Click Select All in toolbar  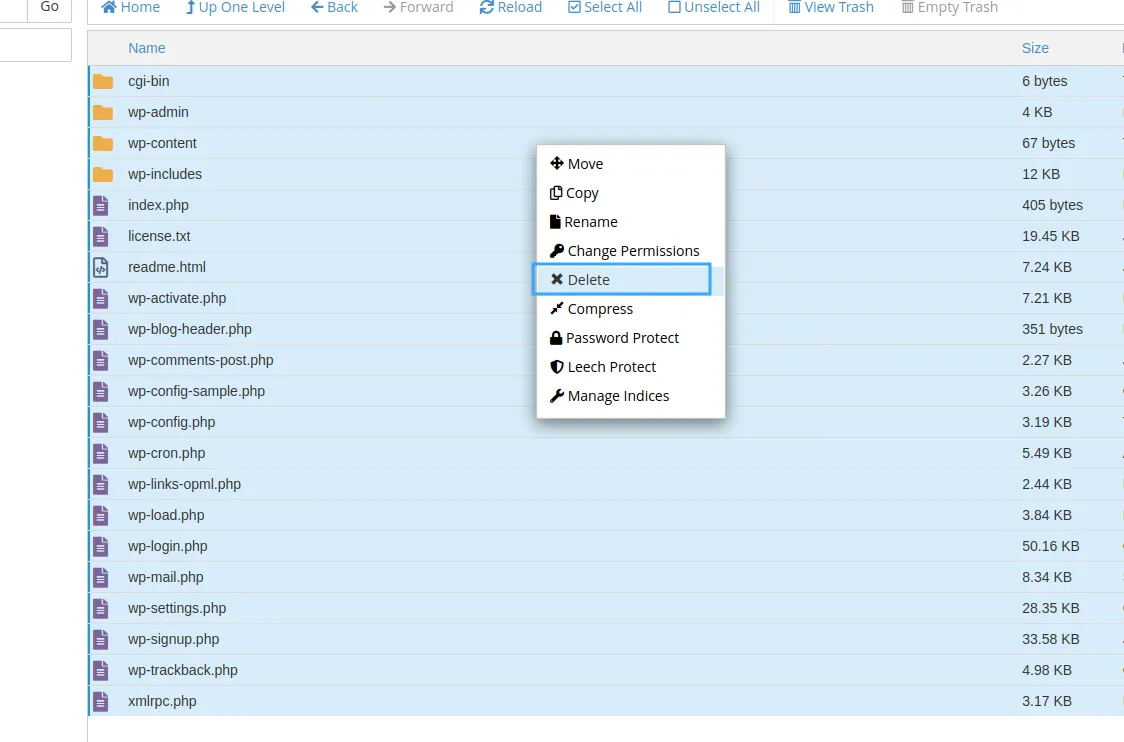pyautogui.click(x=604, y=7)
